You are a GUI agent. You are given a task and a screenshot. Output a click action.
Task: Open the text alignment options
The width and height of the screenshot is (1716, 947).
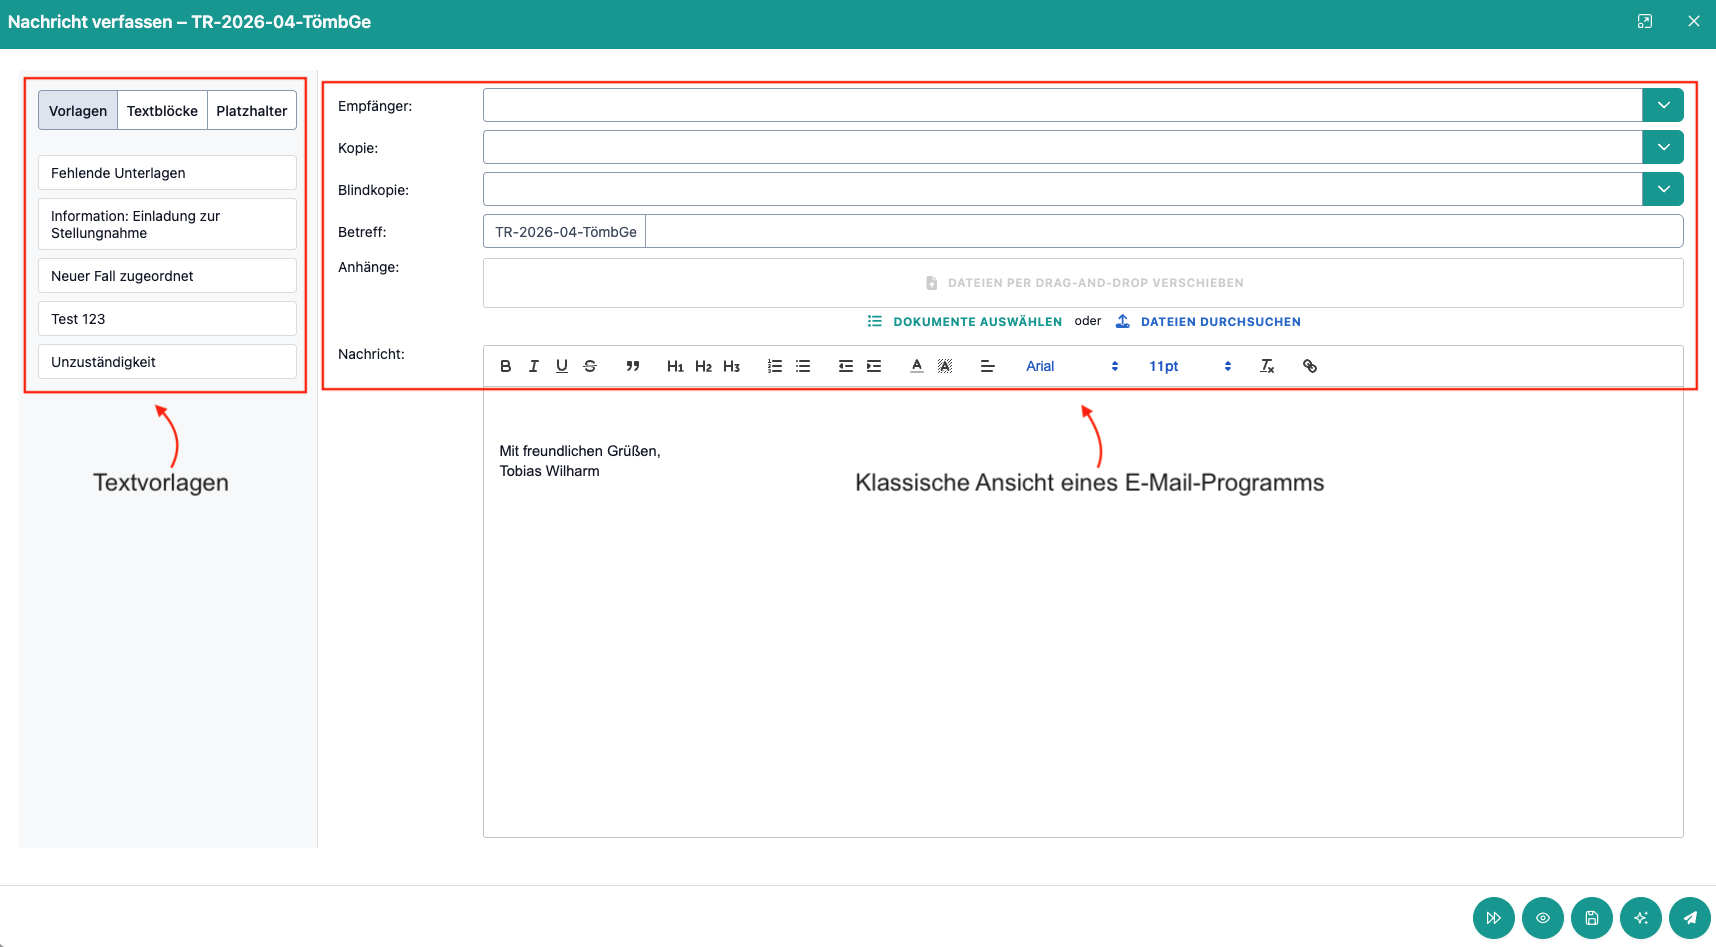[988, 366]
